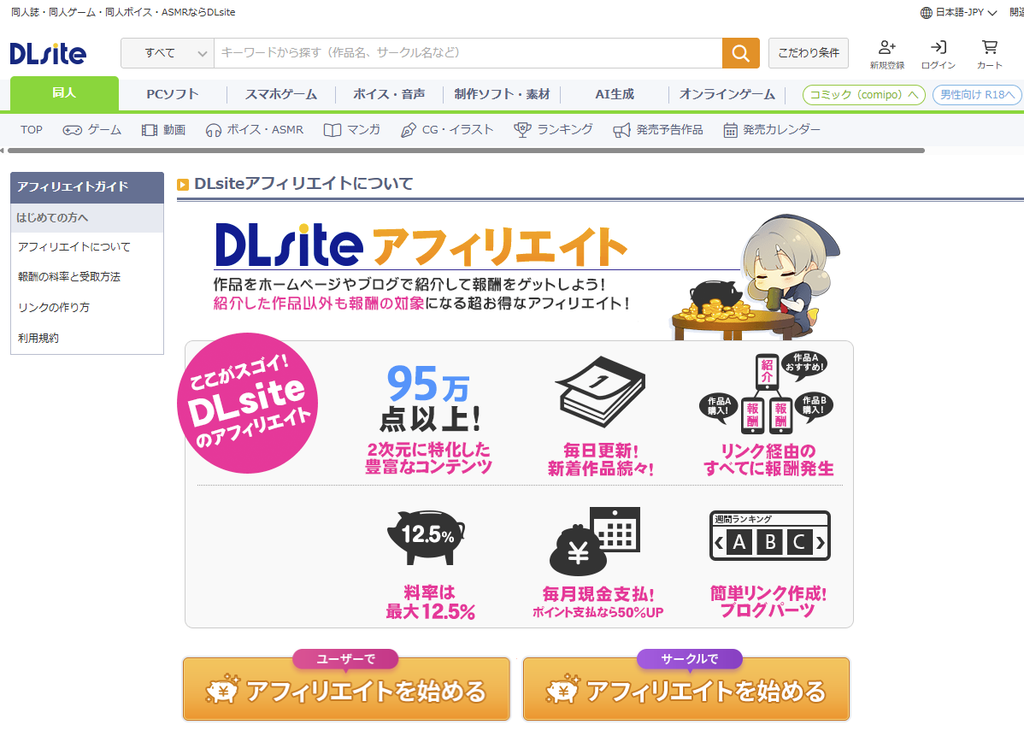Open 利用規約 sidebar link
Image resolution: width=1024 pixels, height=743 pixels.
(x=38, y=338)
